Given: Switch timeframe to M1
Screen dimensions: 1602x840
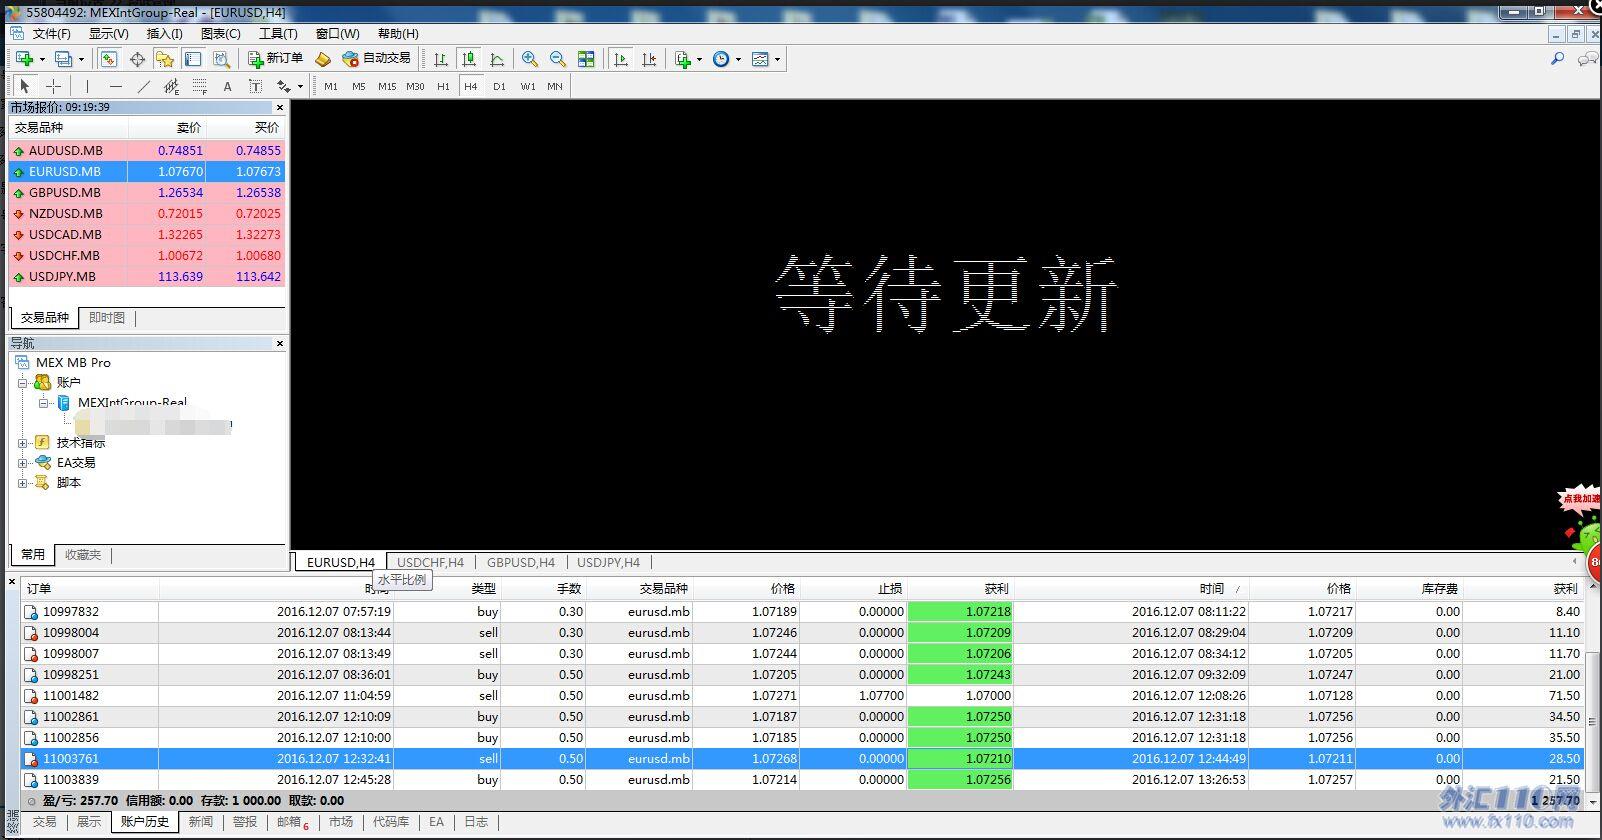Looking at the screenshot, I should [x=331, y=86].
